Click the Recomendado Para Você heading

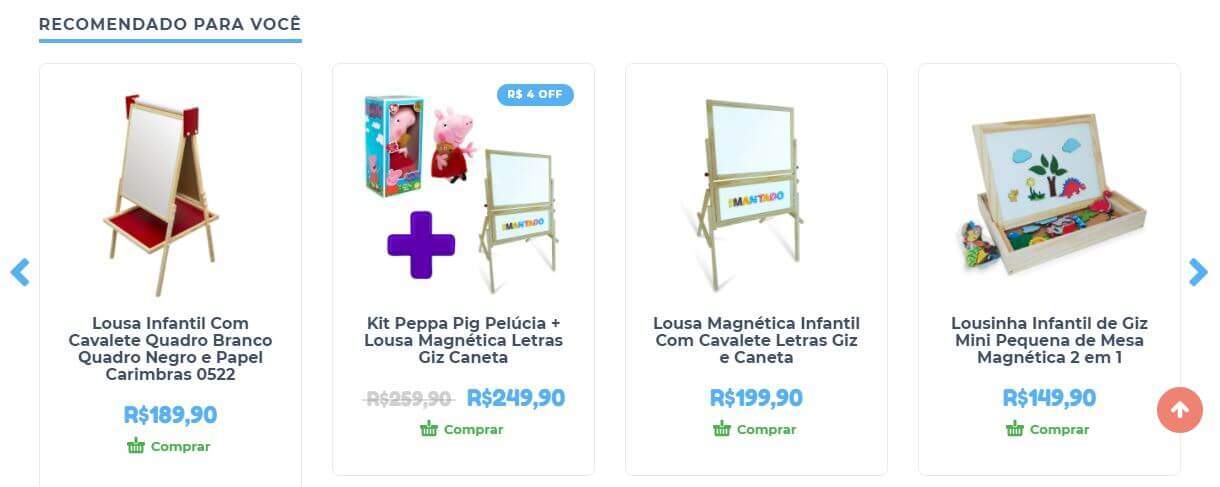[x=170, y=23]
